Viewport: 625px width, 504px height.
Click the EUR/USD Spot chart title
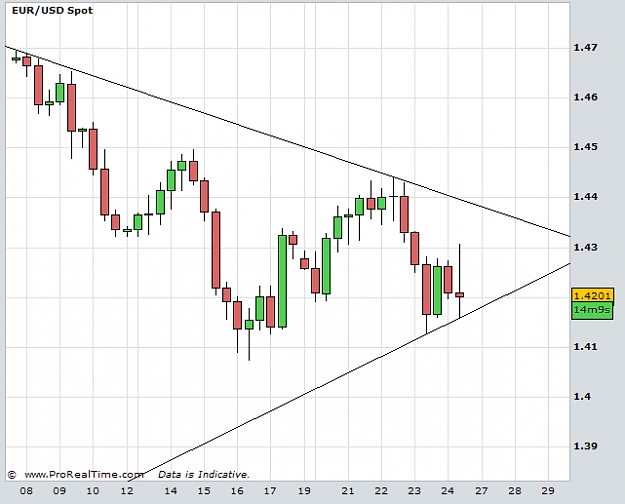[52, 10]
